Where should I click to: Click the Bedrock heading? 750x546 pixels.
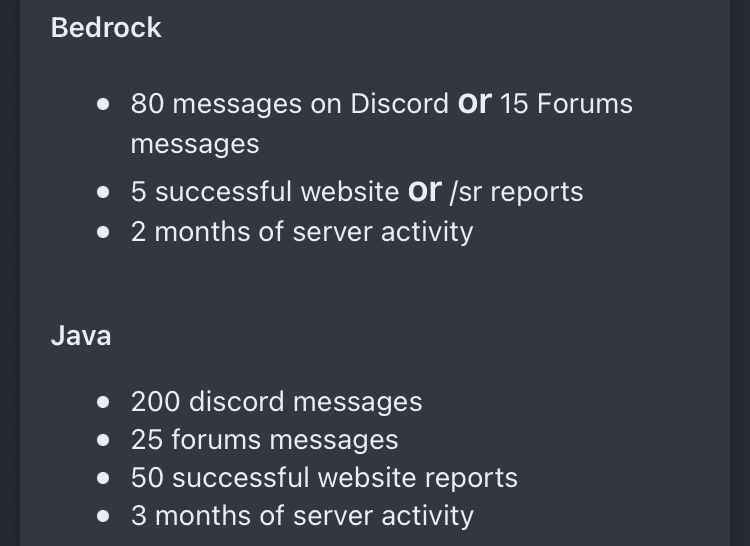(x=106, y=28)
